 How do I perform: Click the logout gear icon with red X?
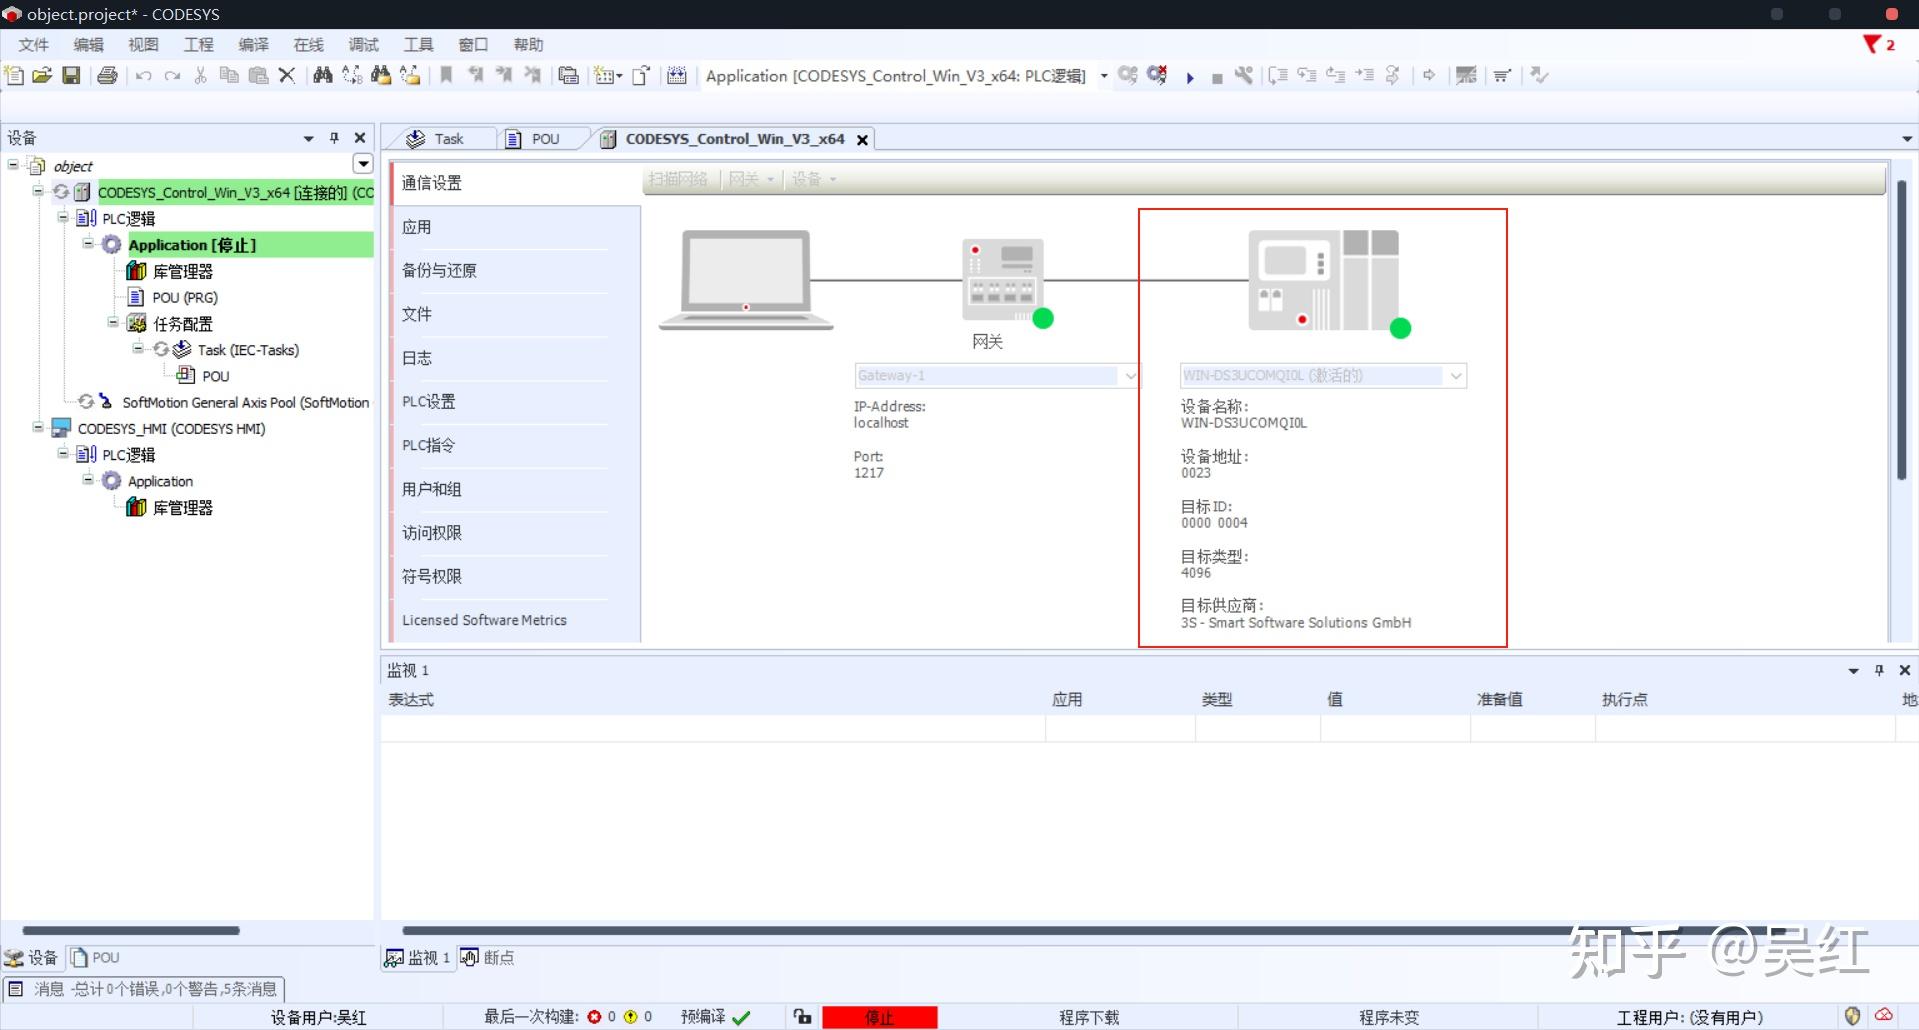tap(1157, 75)
